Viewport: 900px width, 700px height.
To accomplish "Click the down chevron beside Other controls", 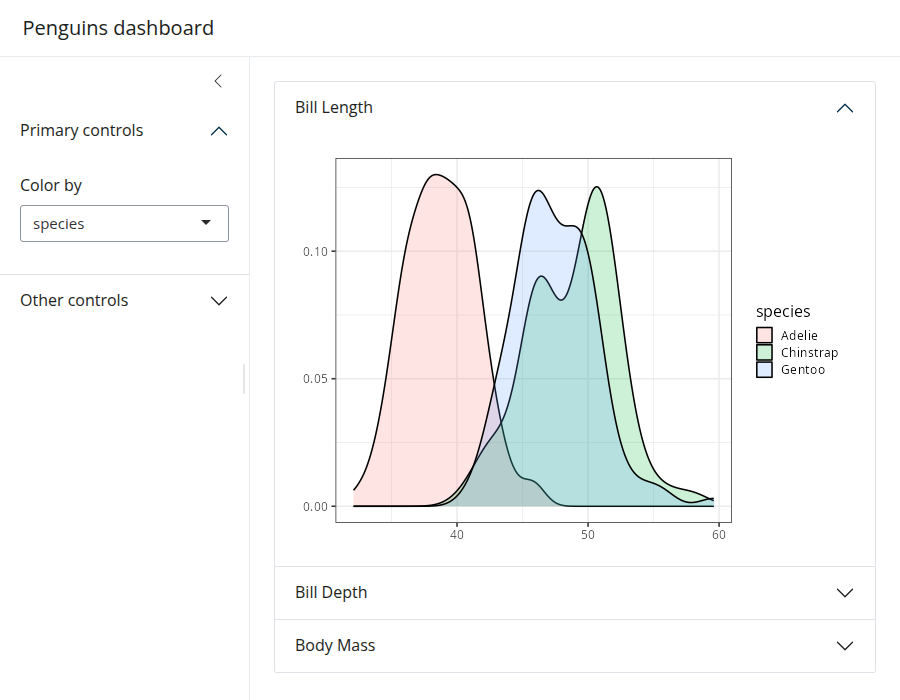I will tap(219, 301).
